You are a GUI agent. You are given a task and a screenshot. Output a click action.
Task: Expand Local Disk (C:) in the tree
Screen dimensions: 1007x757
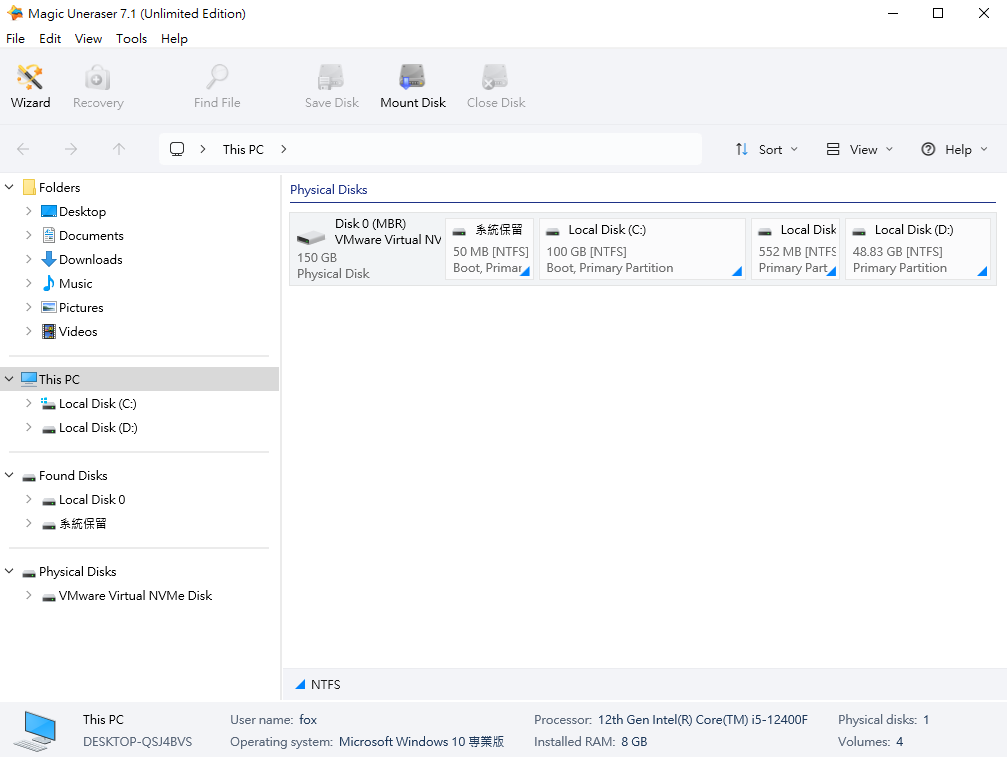[28, 403]
